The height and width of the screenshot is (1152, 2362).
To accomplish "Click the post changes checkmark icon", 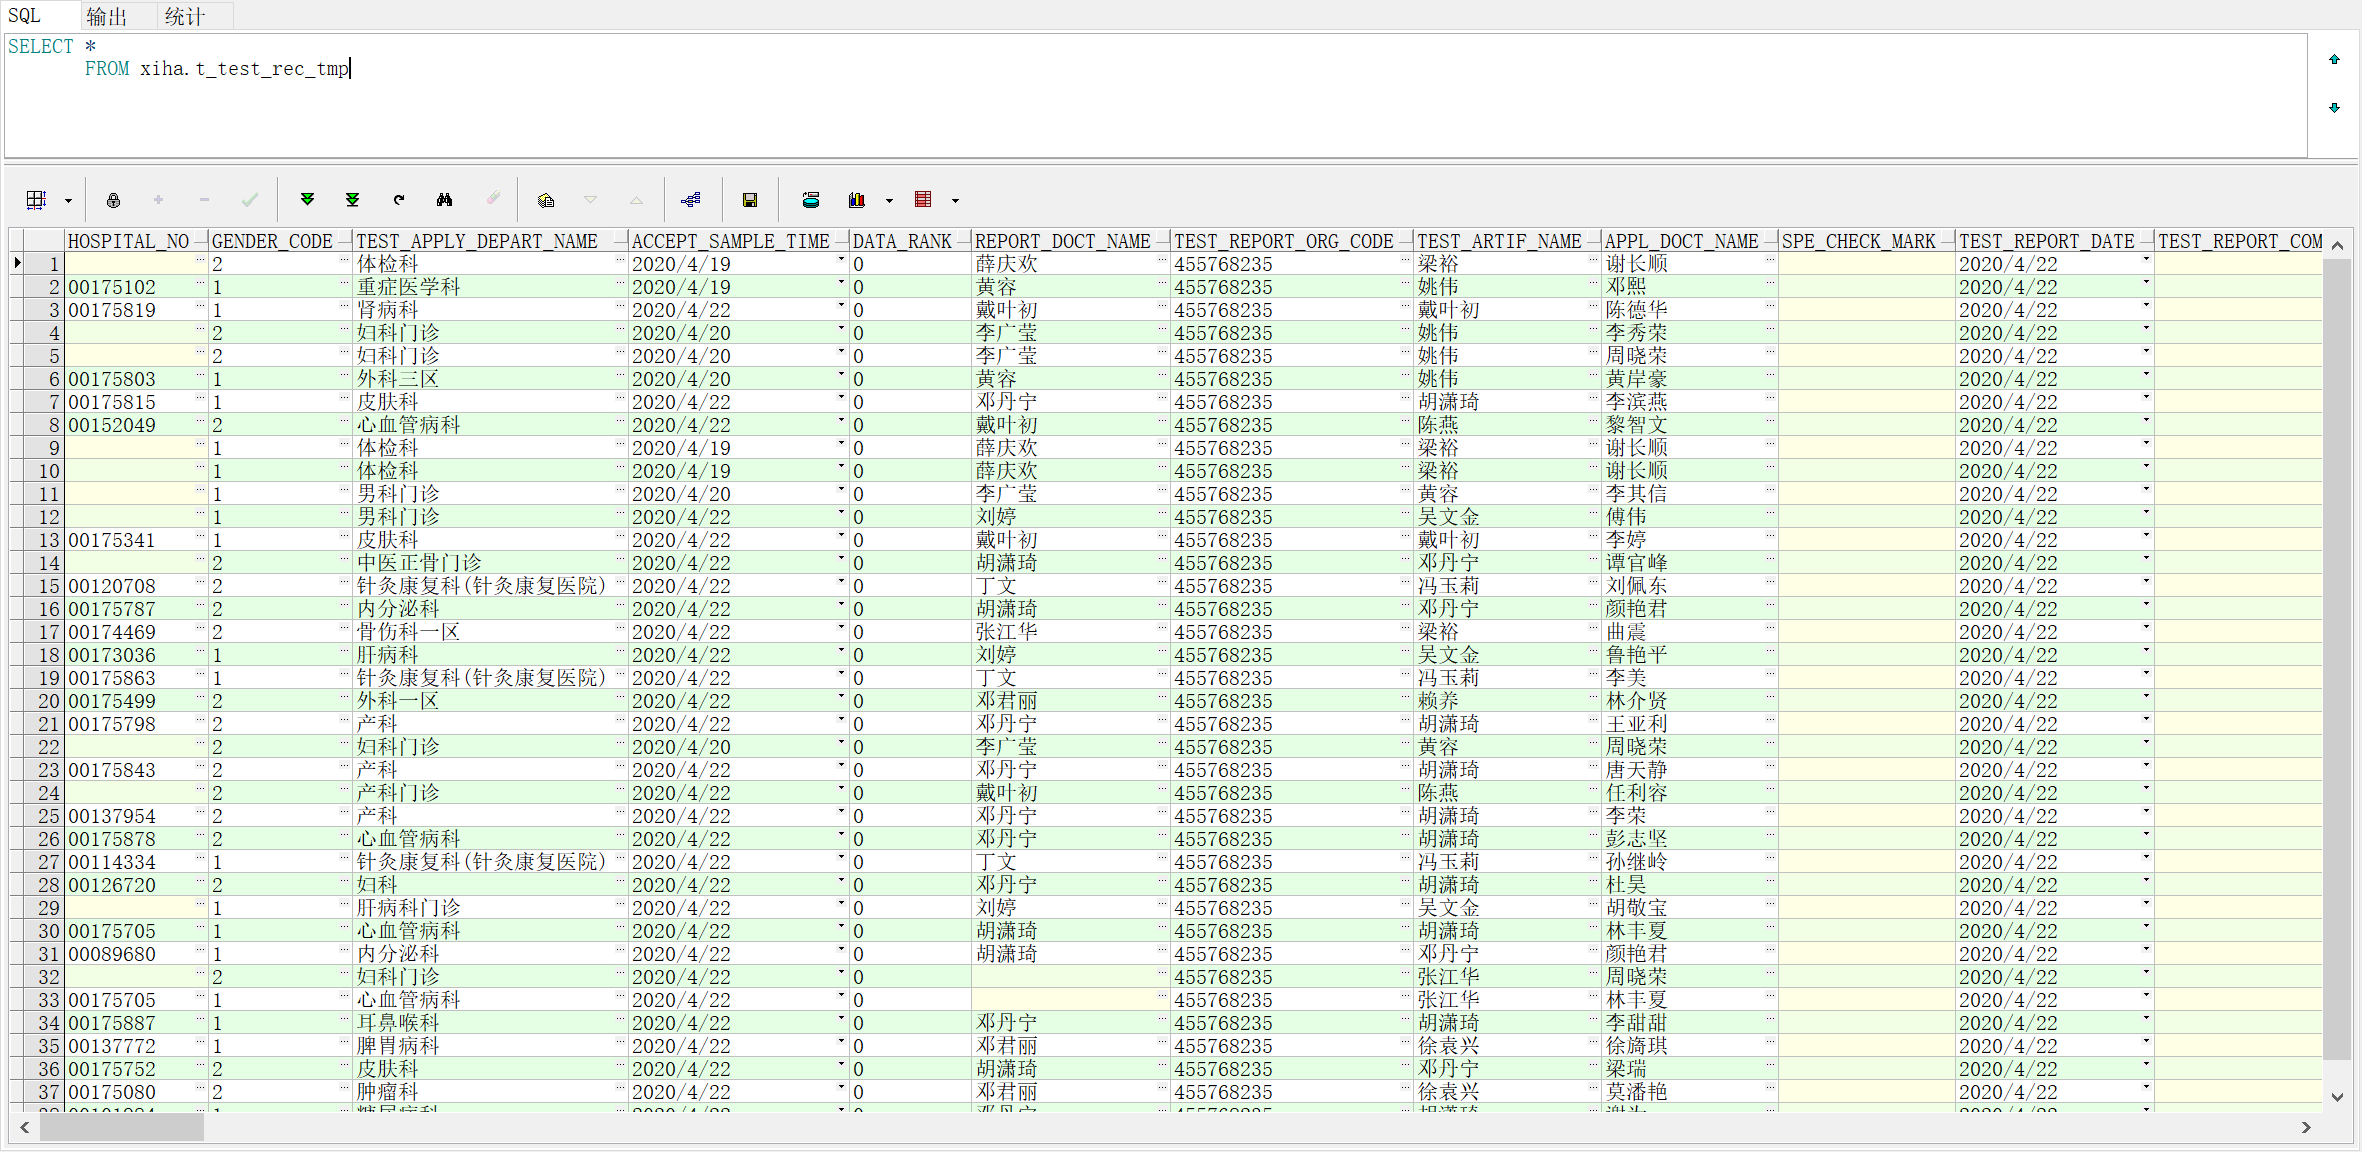I will [250, 200].
